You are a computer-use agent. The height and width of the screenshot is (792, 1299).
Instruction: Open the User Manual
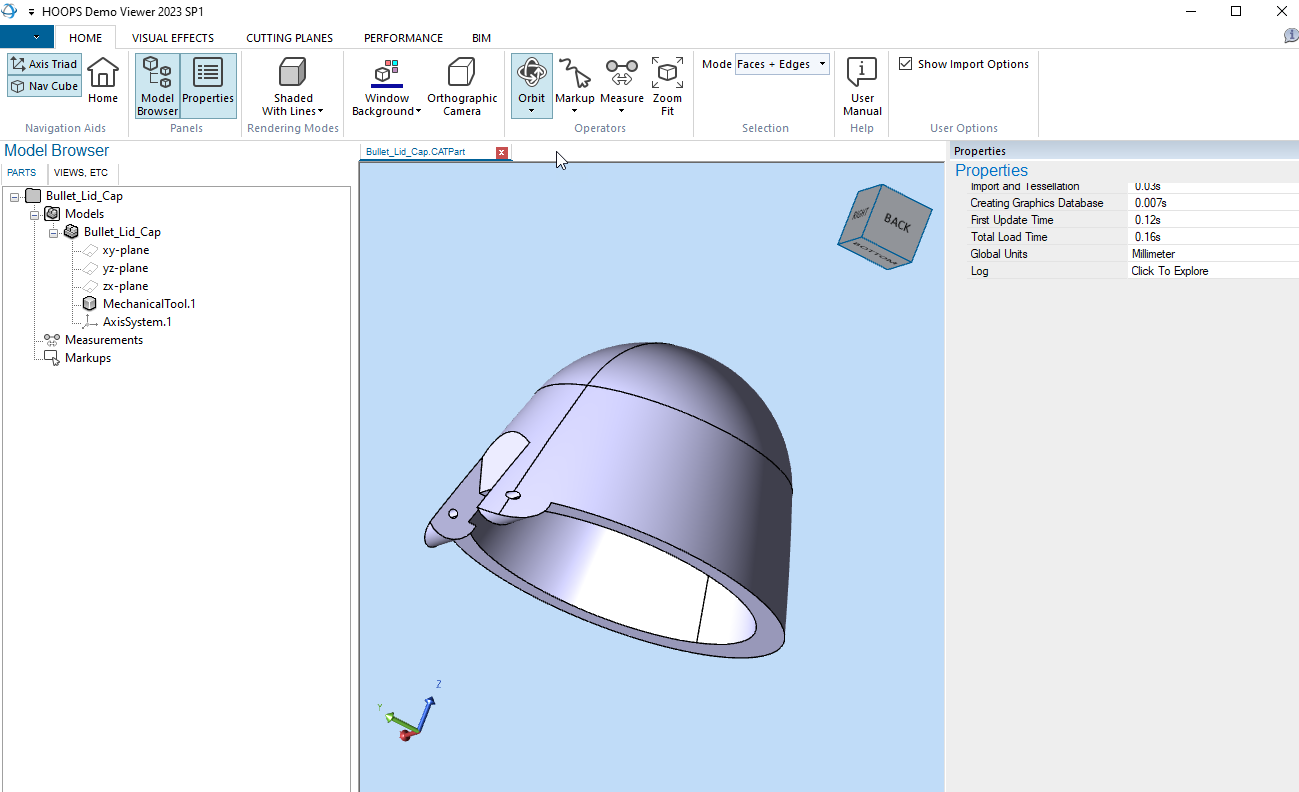click(x=861, y=84)
